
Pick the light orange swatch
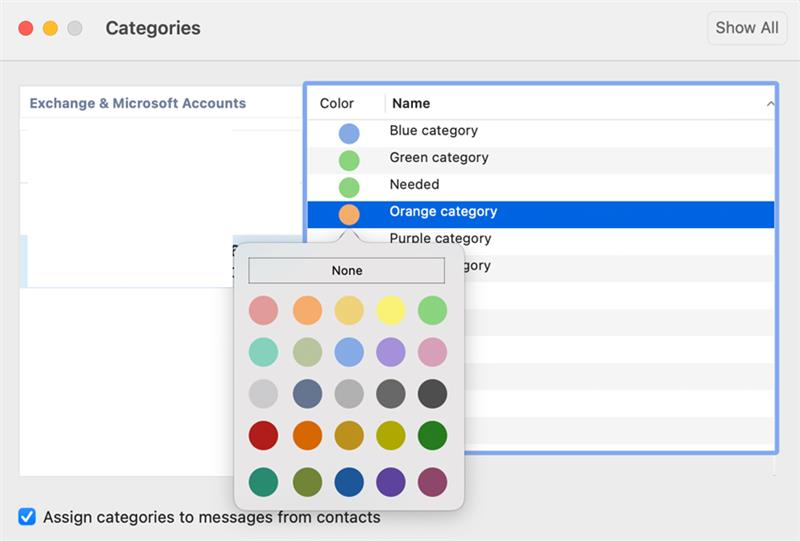[x=307, y=310]
